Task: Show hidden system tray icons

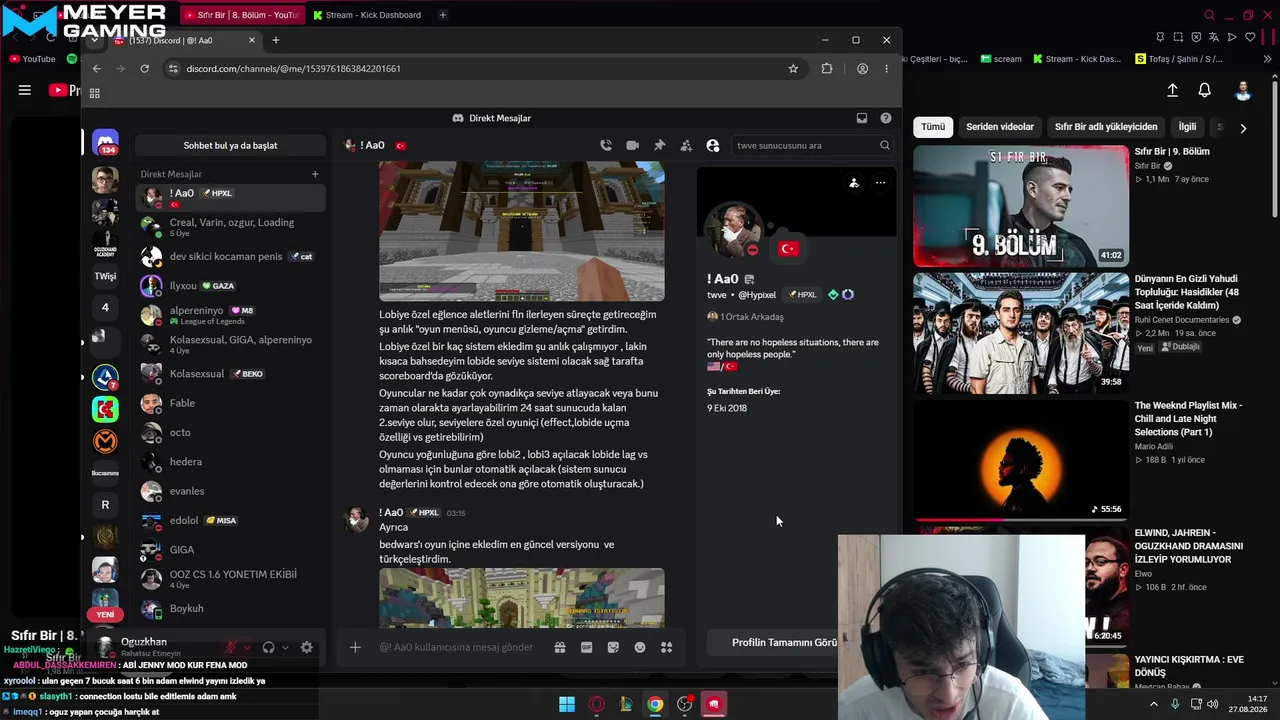Action: (x=1153, y=704)
